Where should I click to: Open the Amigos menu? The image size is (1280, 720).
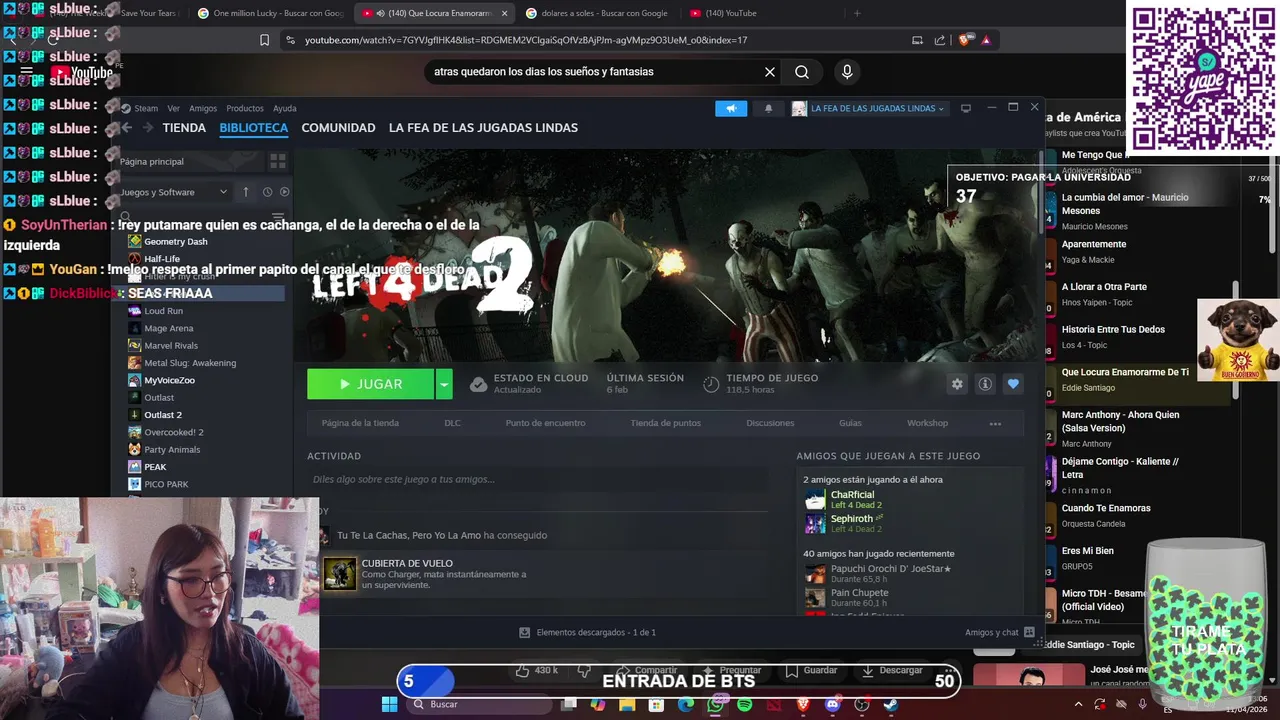(x=203, y=108)
